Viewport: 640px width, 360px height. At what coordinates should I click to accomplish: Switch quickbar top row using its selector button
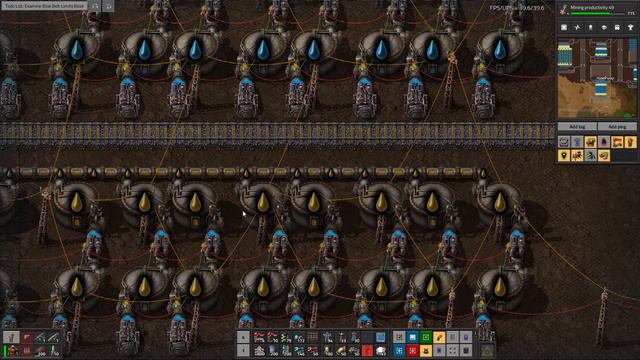tap(243, 337)
